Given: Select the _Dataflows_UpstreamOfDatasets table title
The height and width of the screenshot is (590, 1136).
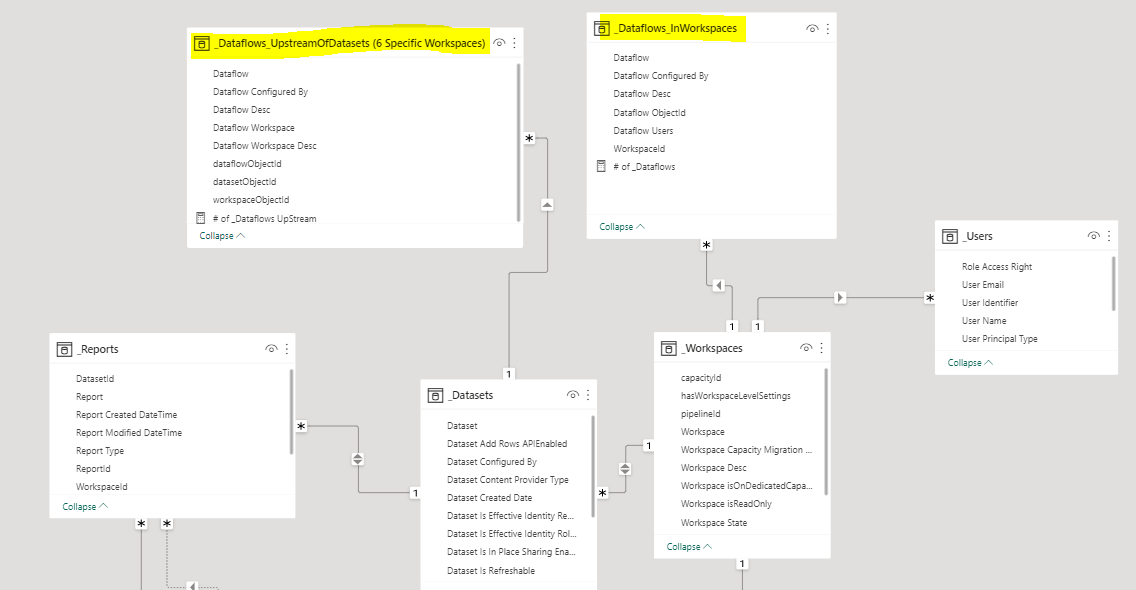Looking at the screenshot, I should click(351, 43).
